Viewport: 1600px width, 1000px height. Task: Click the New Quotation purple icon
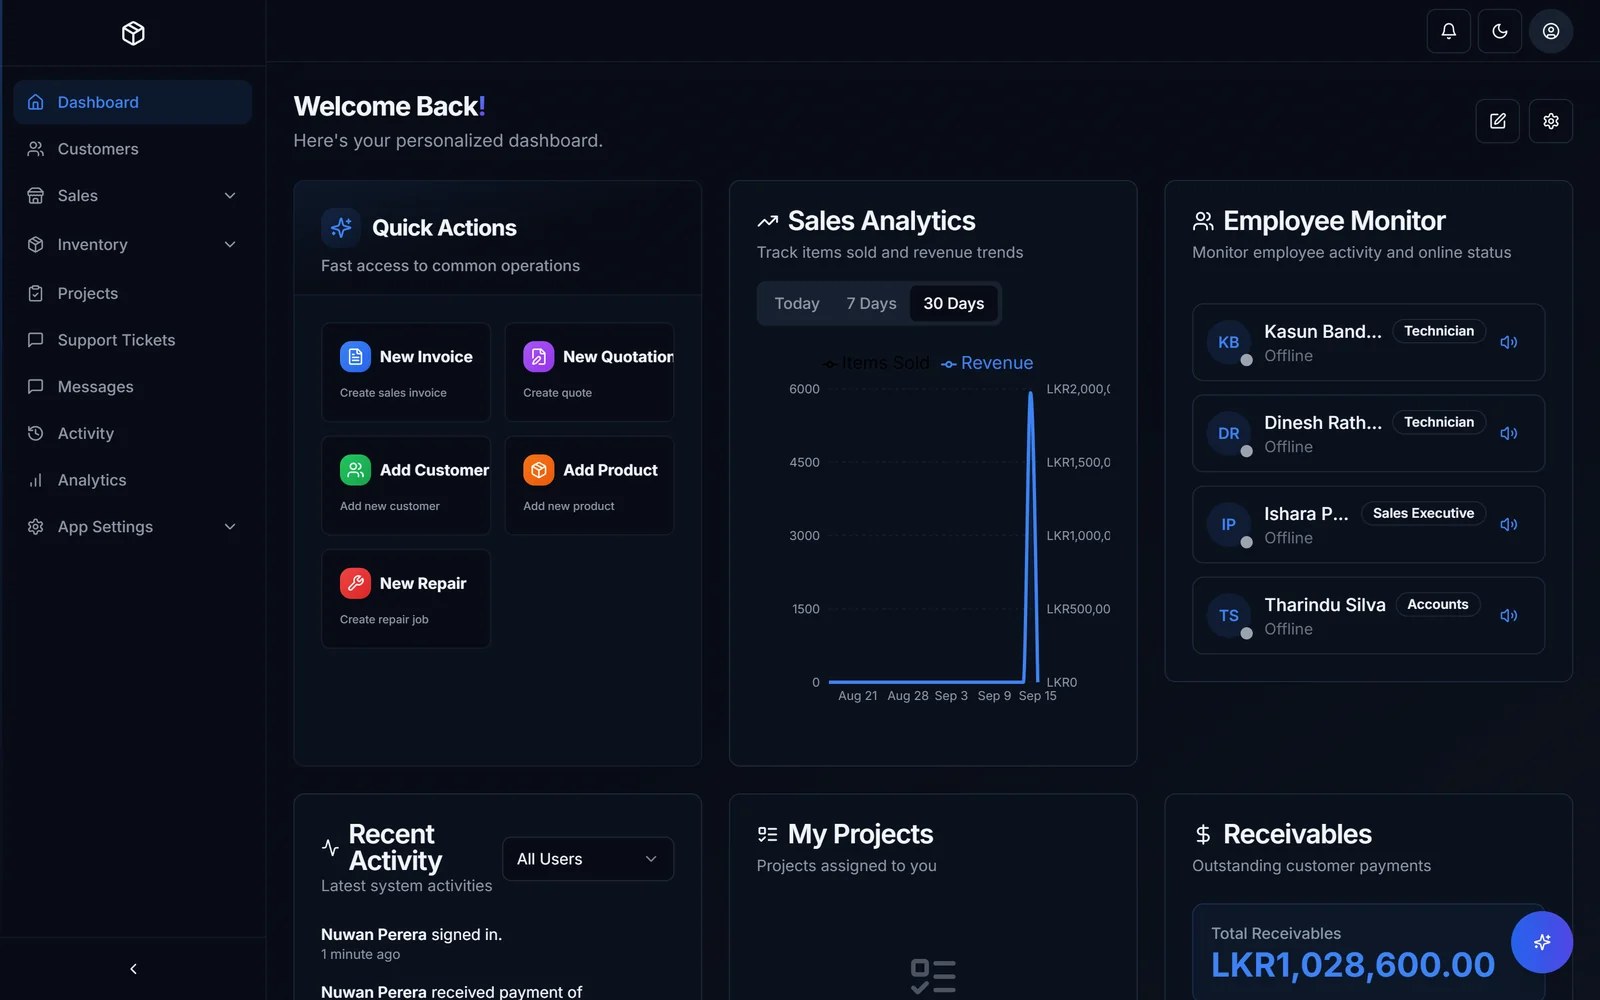(x=539, y=357)
